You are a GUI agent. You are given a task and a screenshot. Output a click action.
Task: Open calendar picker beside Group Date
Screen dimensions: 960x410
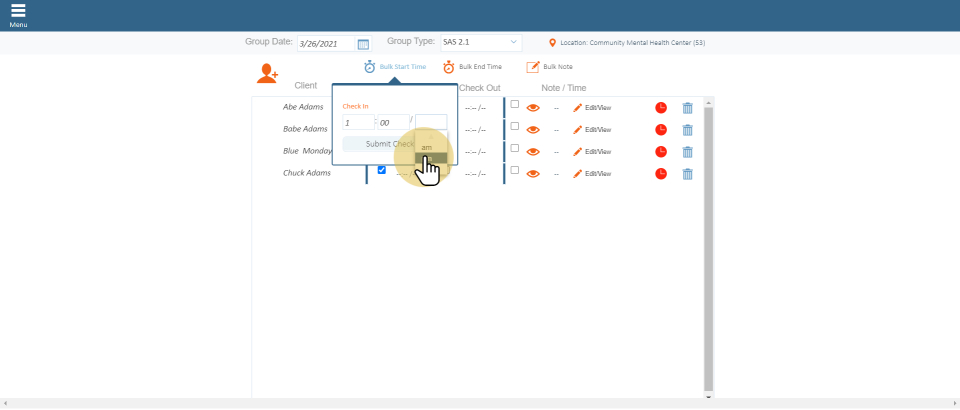(363, 44)
